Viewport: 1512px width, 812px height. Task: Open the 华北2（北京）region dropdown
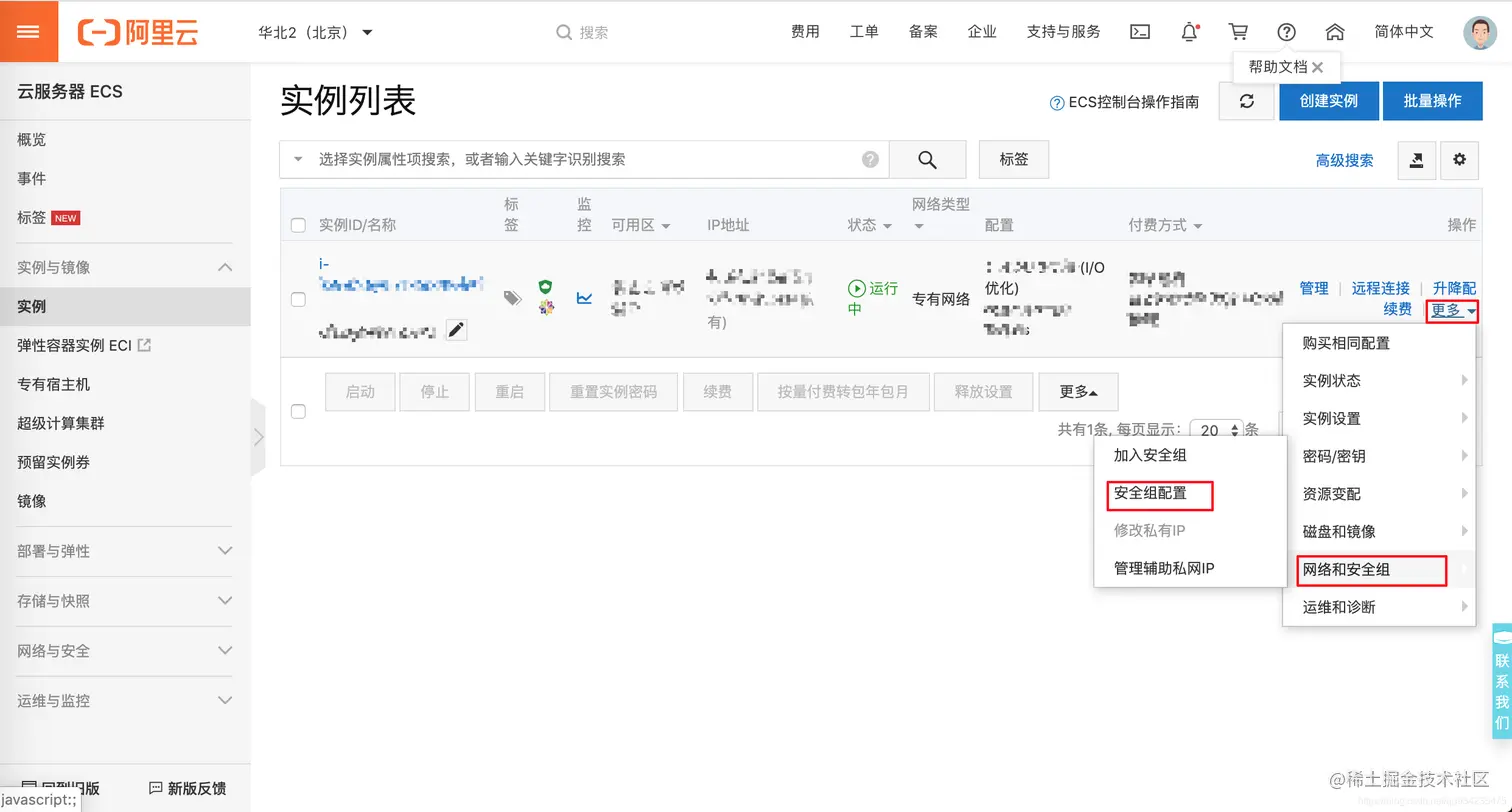pyautogui.click(x=315, y=32)
